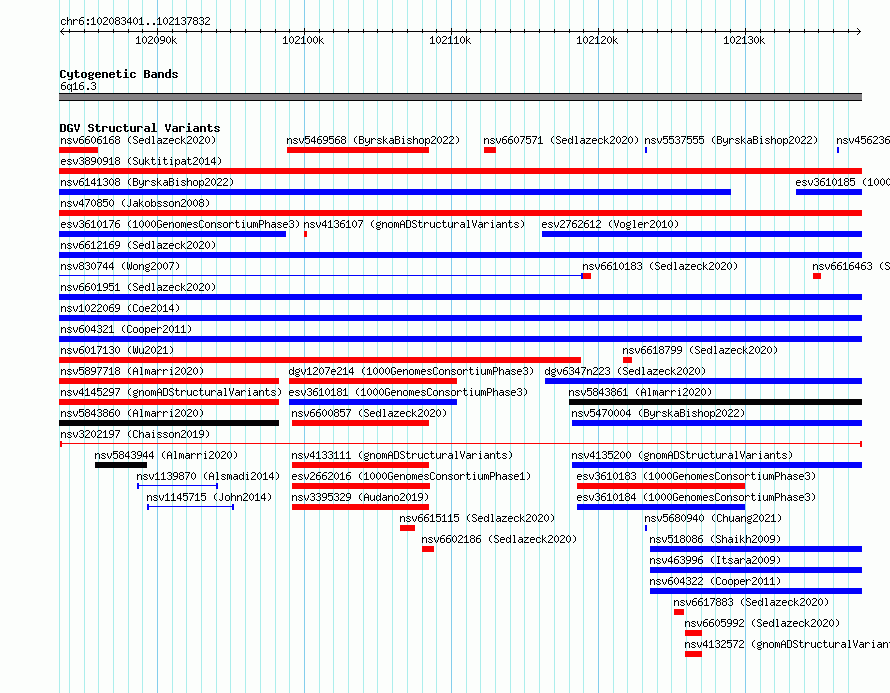Viewport: 890px width, 693px height.
Task: Open nsv3202197 (Chaisson2019) variant
Action: (135, 434)
